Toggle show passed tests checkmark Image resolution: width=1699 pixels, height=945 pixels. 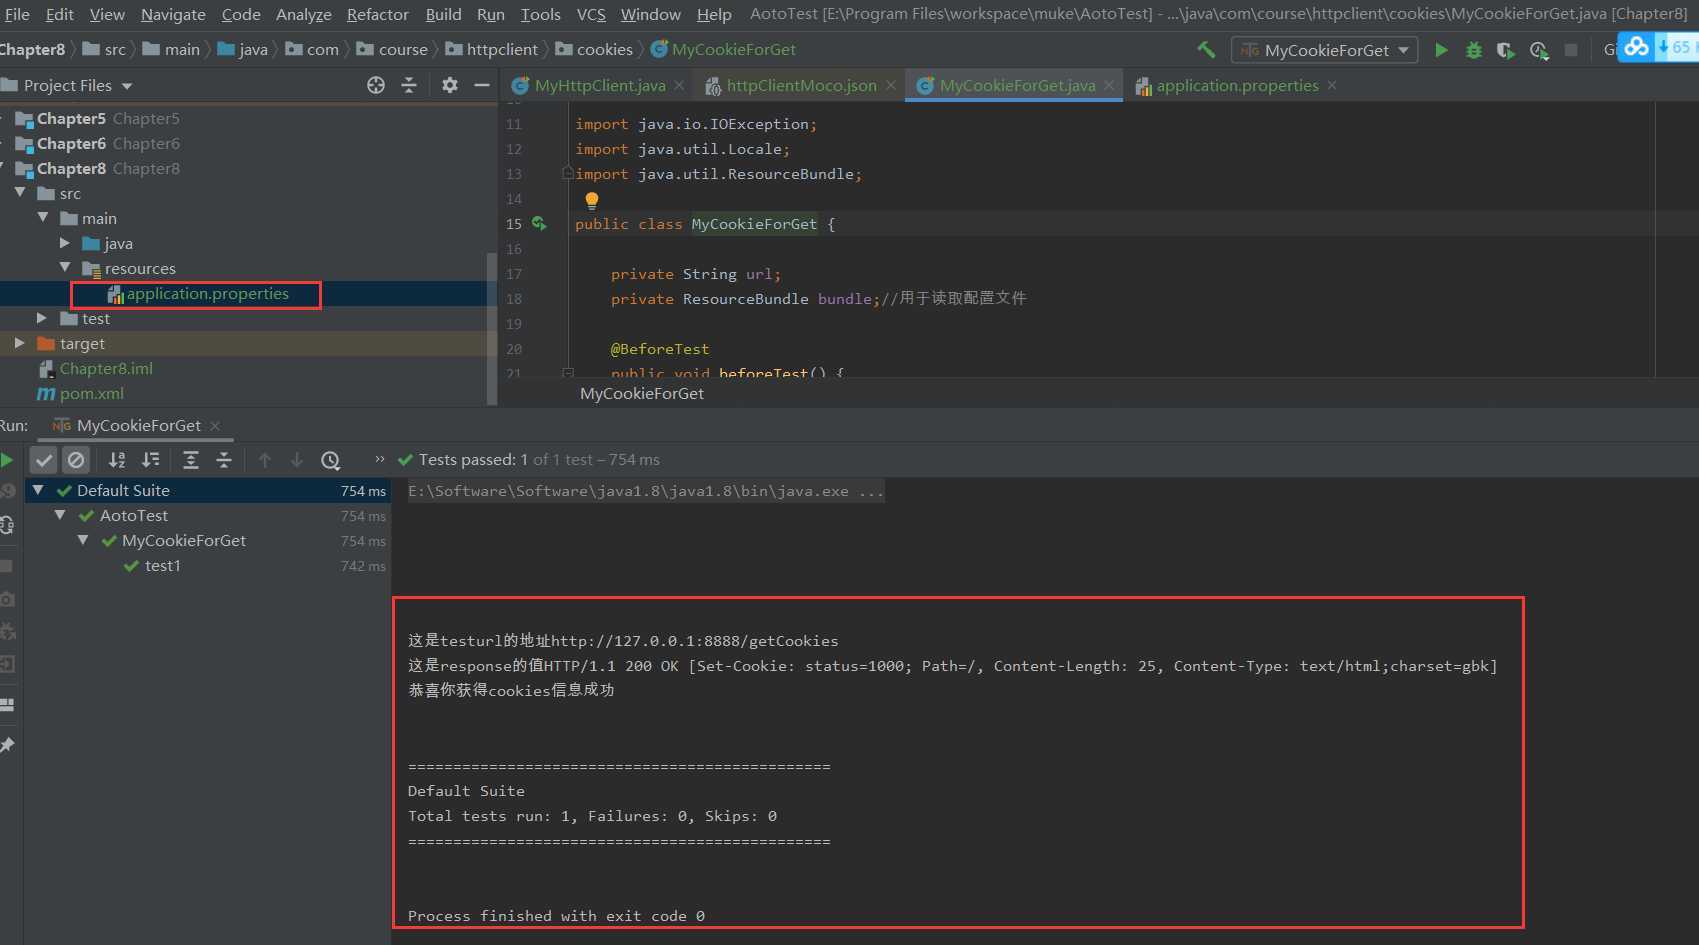tap(43, 460)
